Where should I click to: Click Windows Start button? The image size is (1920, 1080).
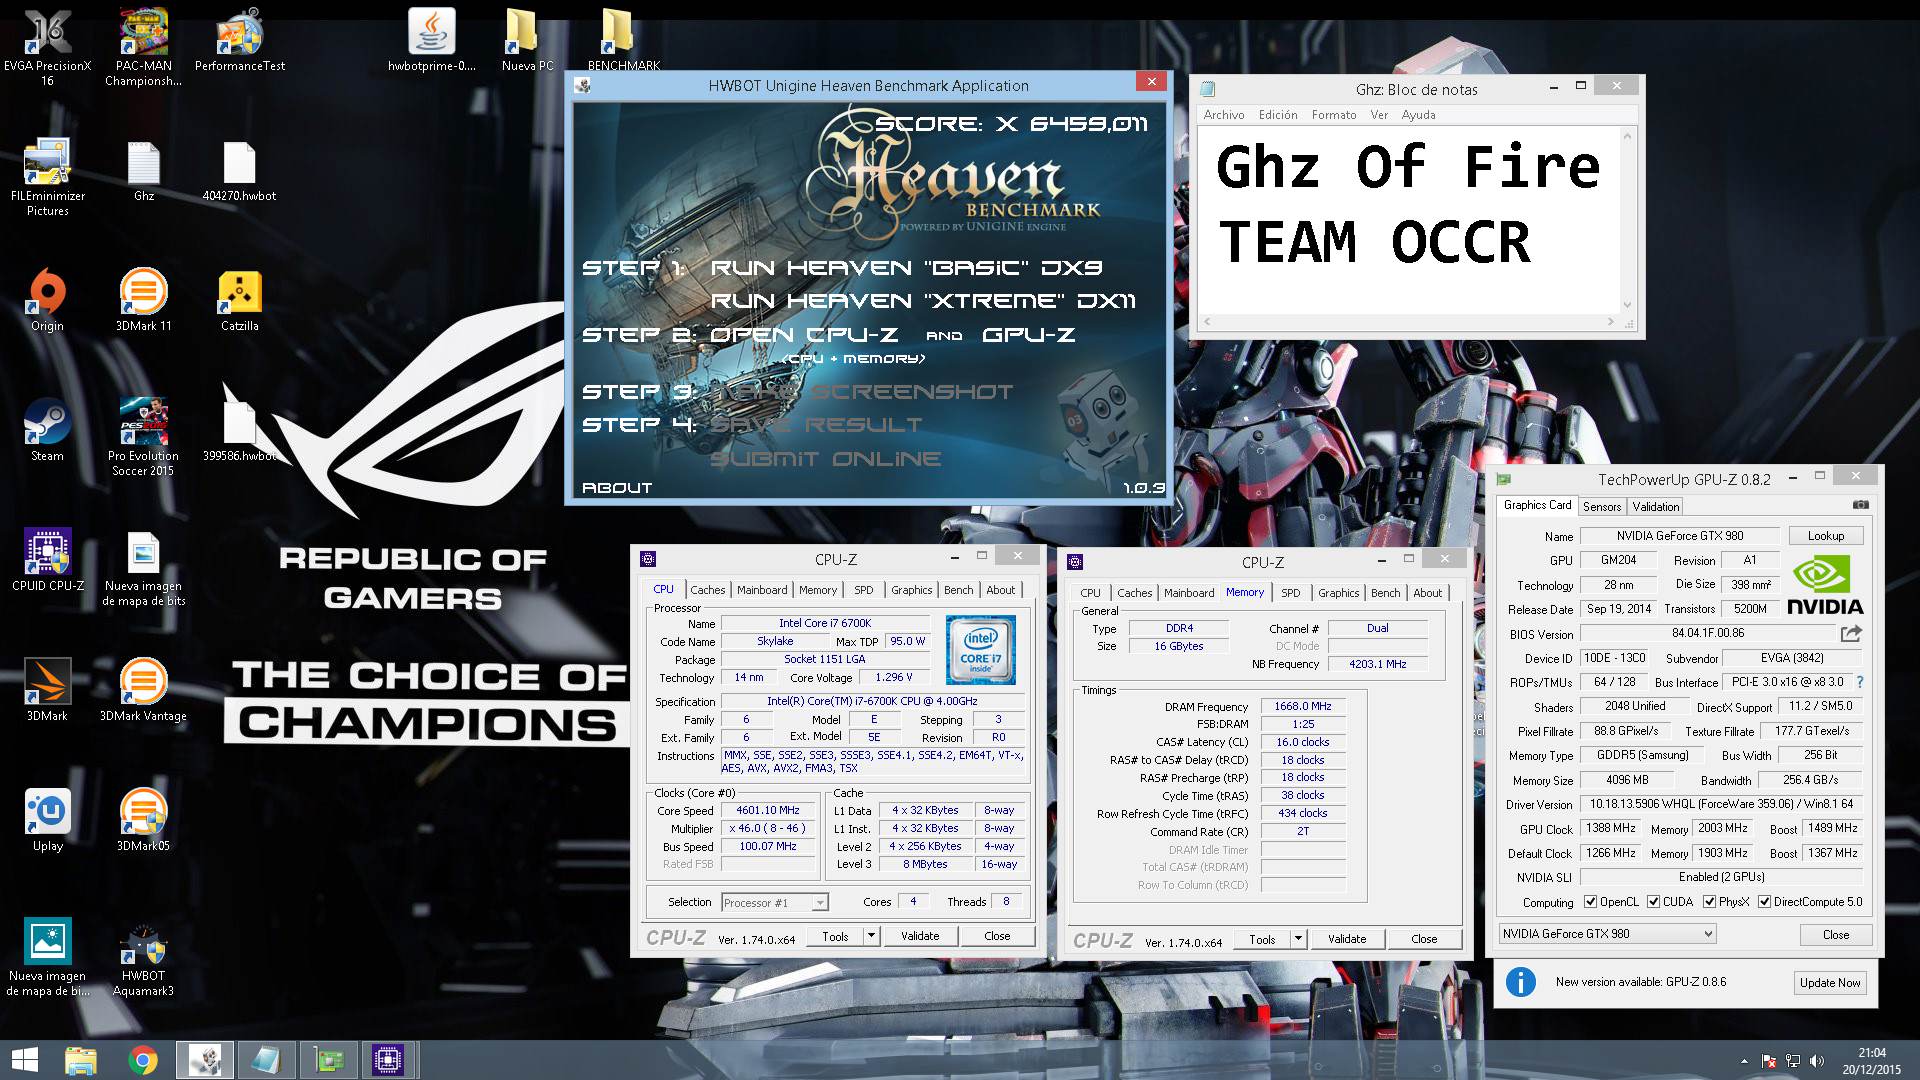pyautogui.click(x=24, y=1060)
